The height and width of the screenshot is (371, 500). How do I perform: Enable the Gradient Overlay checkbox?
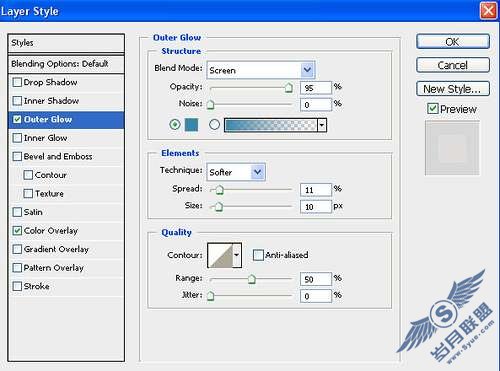click(17, 249)
